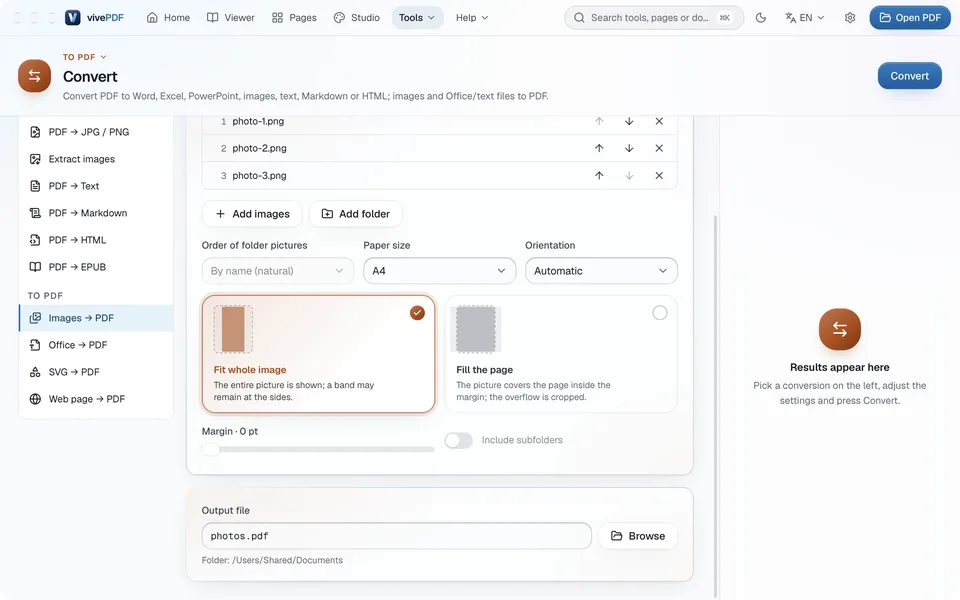Toggle dark mode moon icon

(x=761, y=18)
